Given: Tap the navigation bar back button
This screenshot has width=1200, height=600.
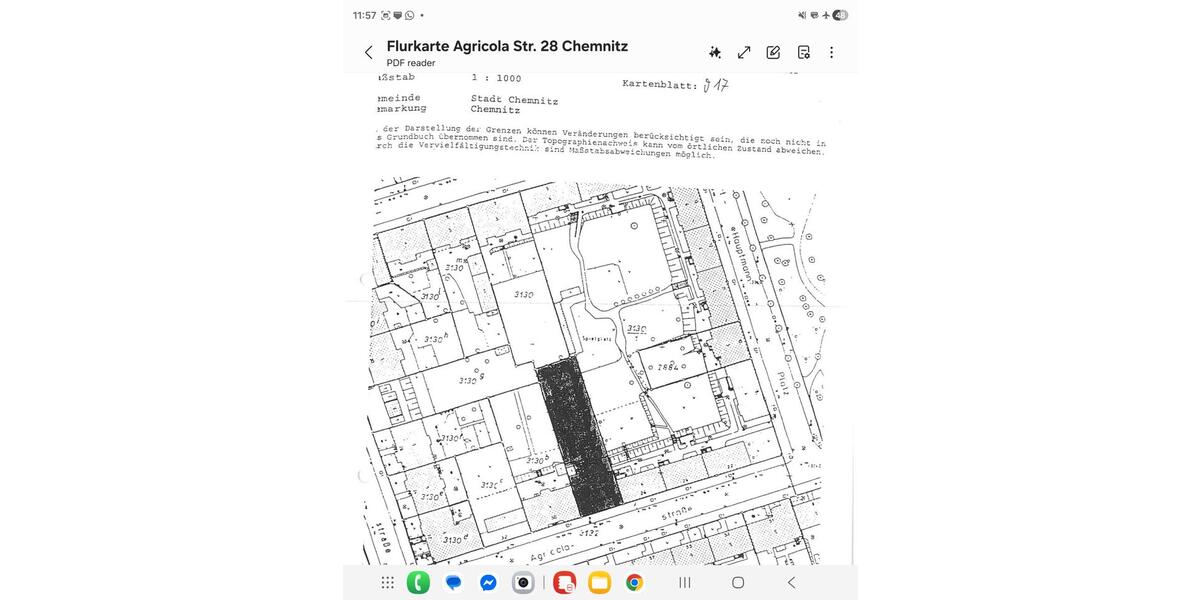Looking at the screenshot, I should 791,582.
